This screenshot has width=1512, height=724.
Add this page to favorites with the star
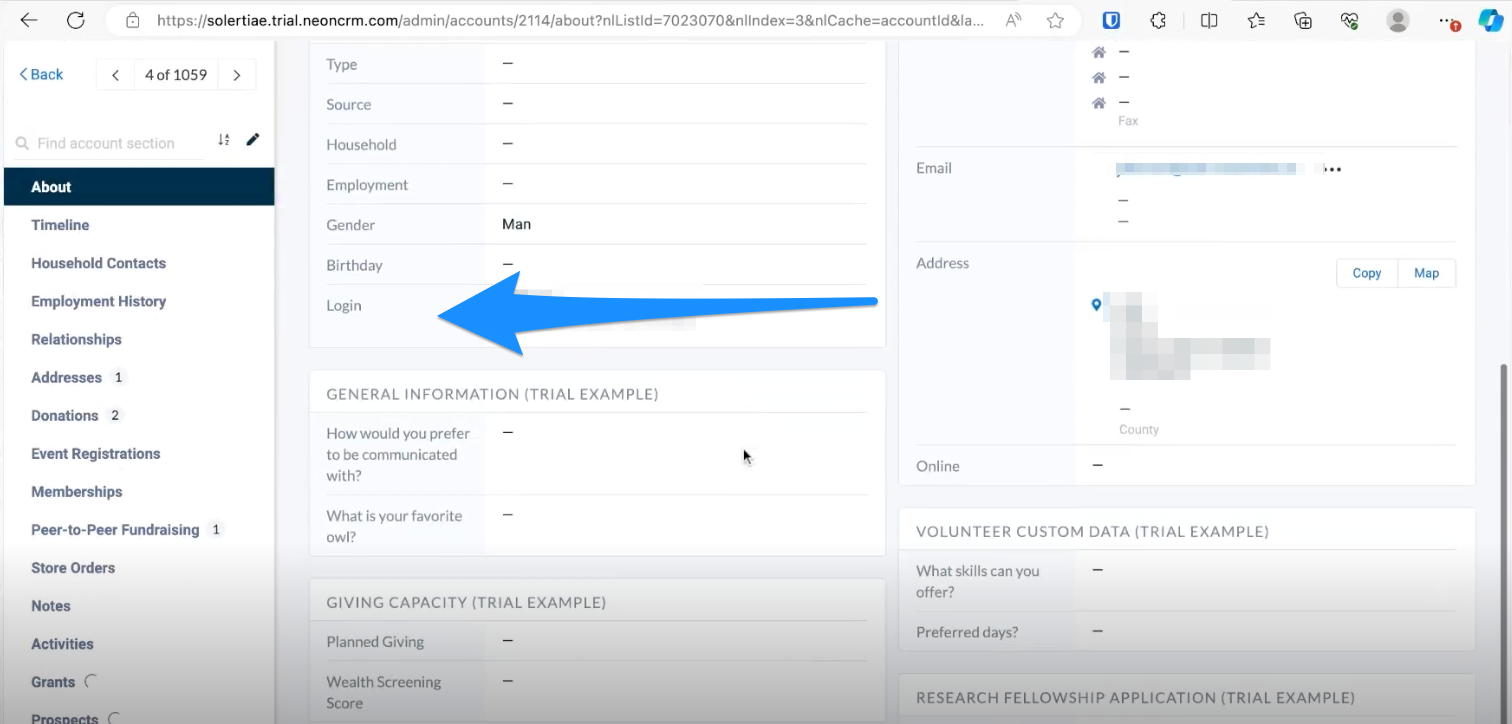(1055, 20)
